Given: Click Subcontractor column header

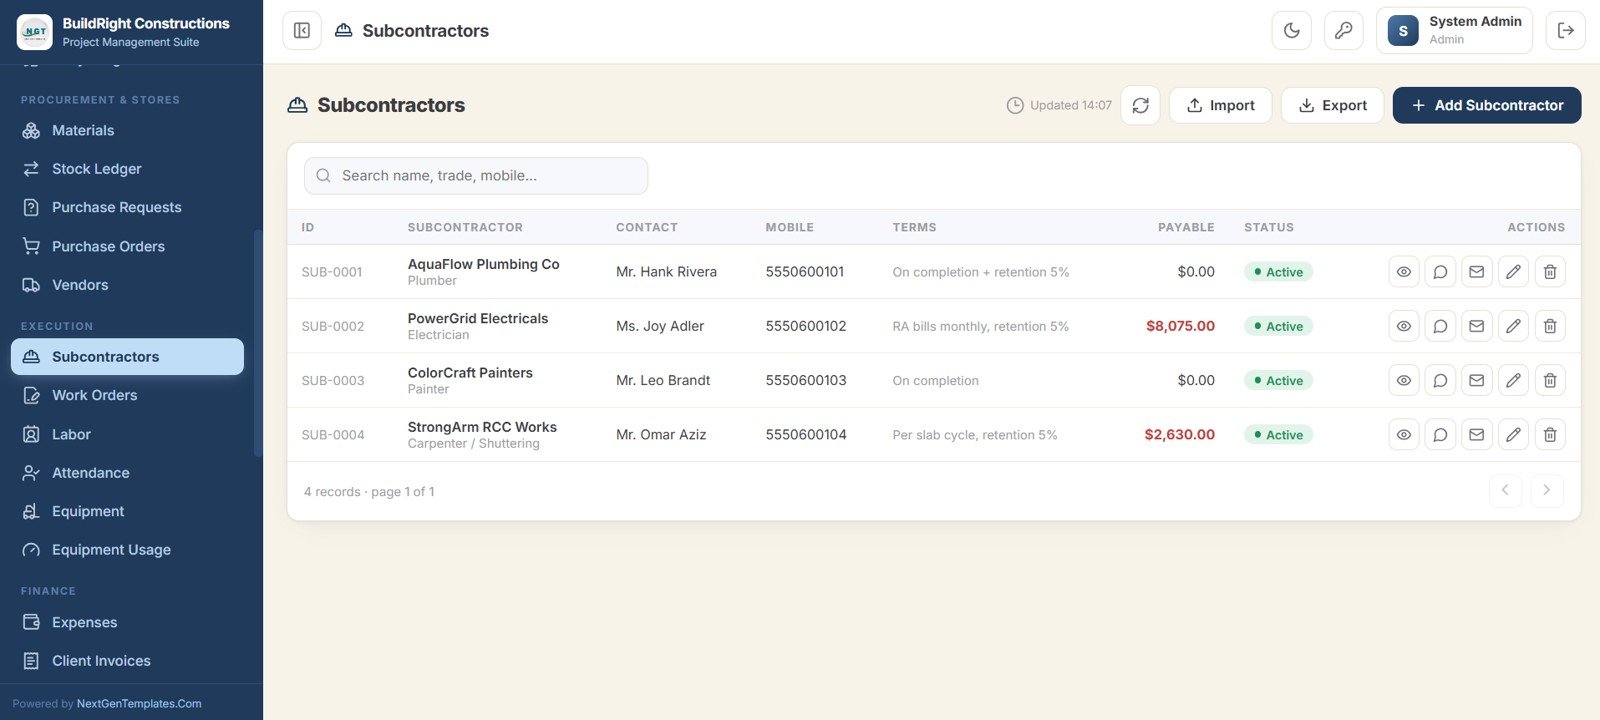Looking at the screenshot, I should (465, 228).
